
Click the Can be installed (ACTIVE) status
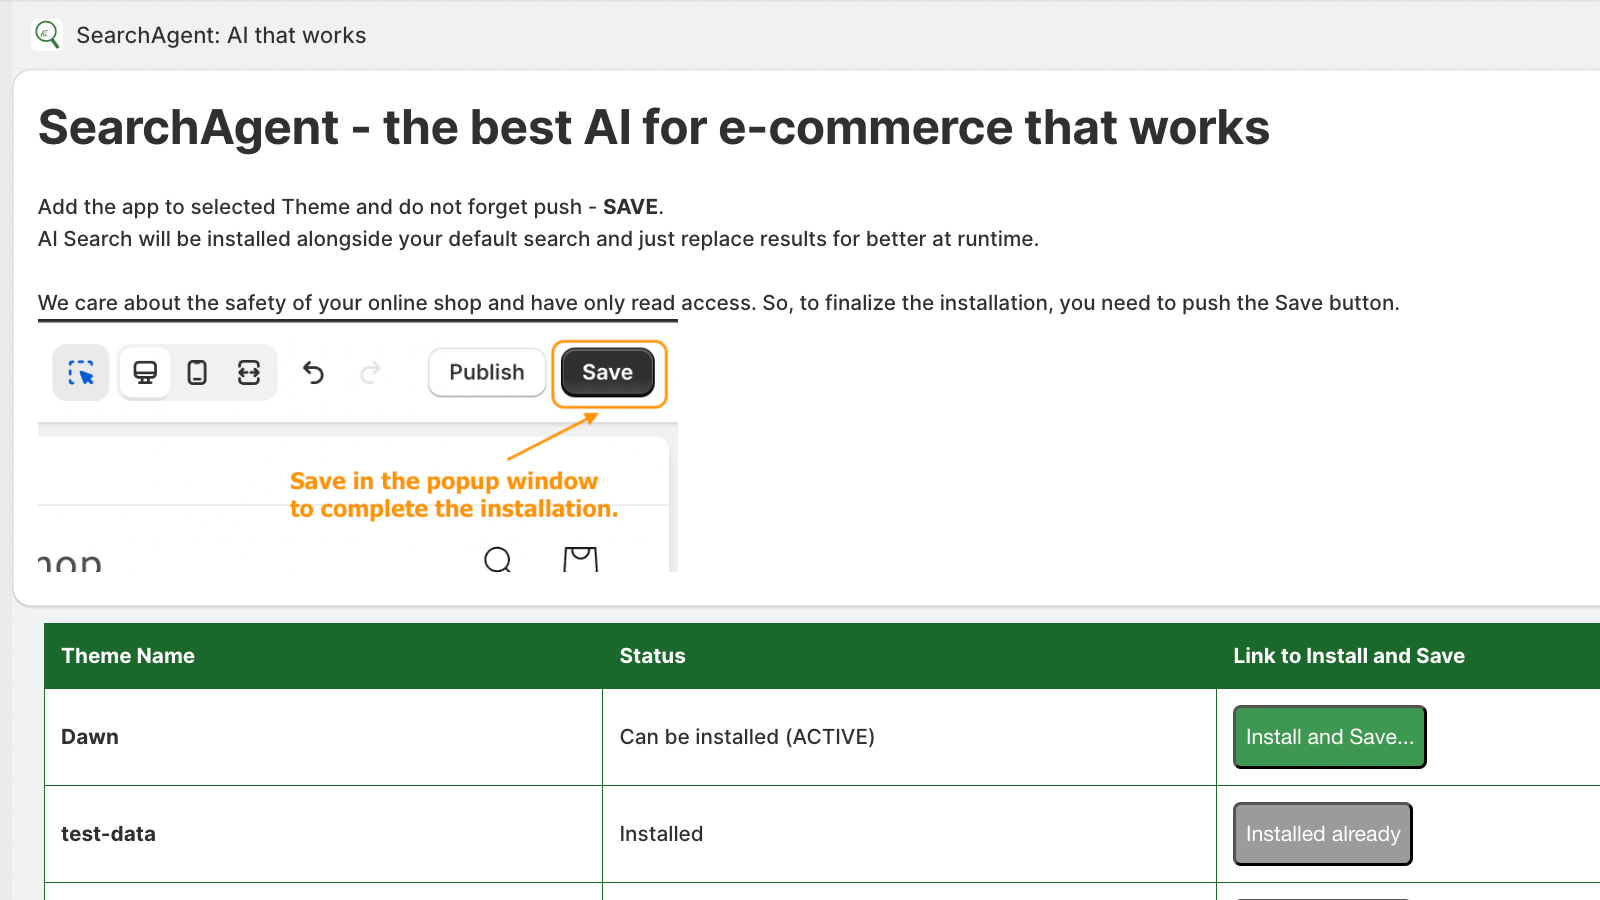click(747, 737)
